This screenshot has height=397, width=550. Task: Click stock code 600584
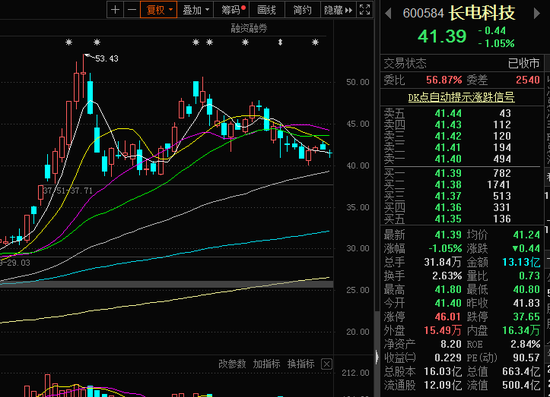(423, 13)
